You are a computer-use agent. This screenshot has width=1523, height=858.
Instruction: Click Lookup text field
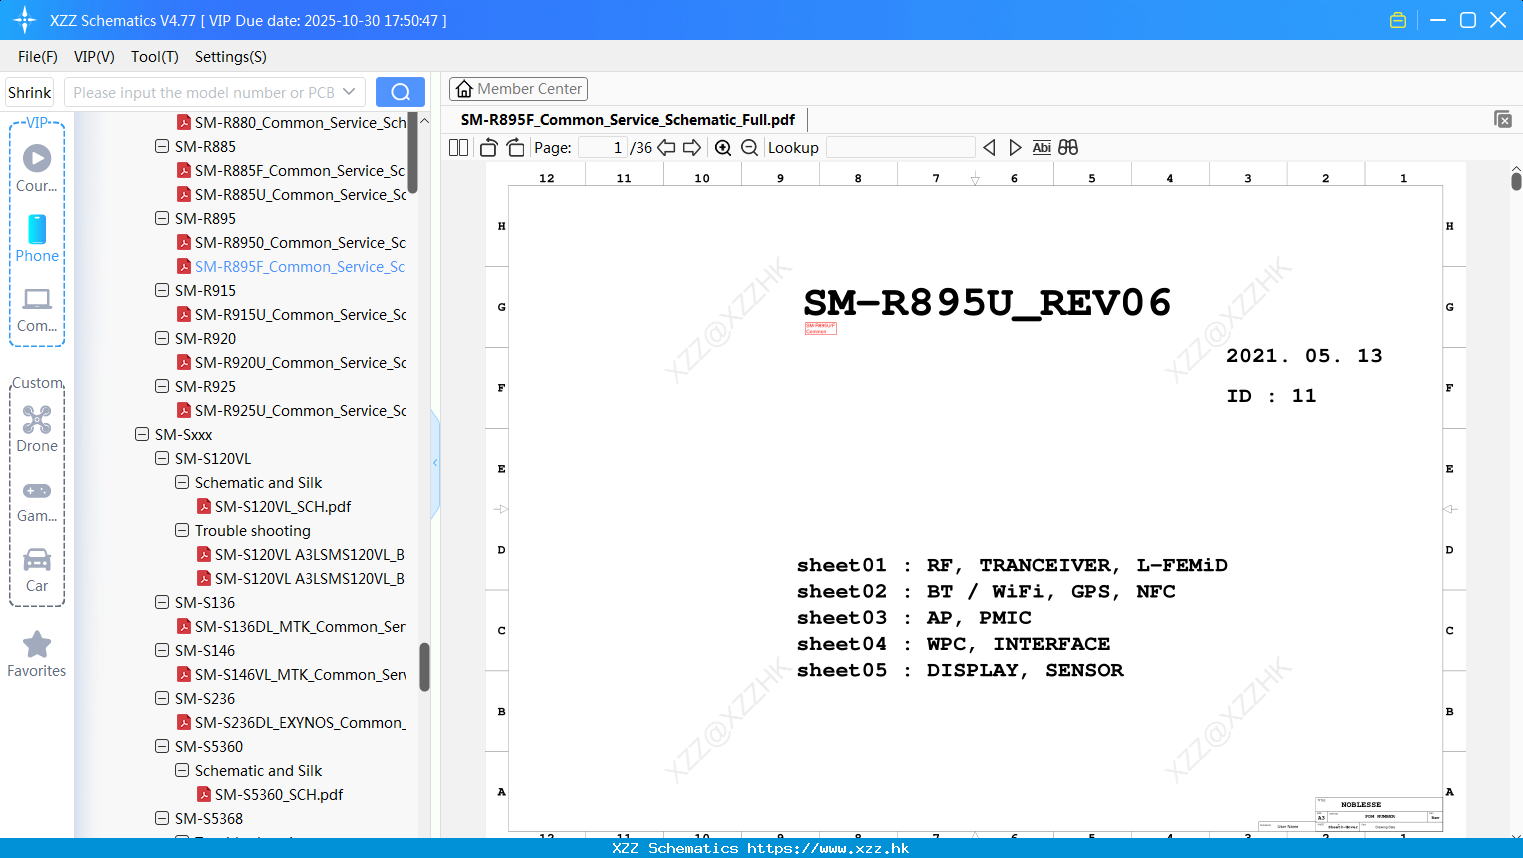point(900,147)
